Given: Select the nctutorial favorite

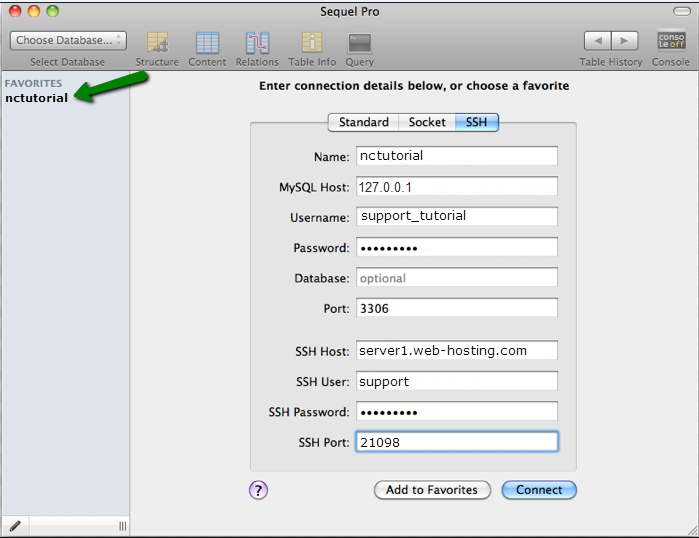Looking at the screenshot, I should click(37, 98).
